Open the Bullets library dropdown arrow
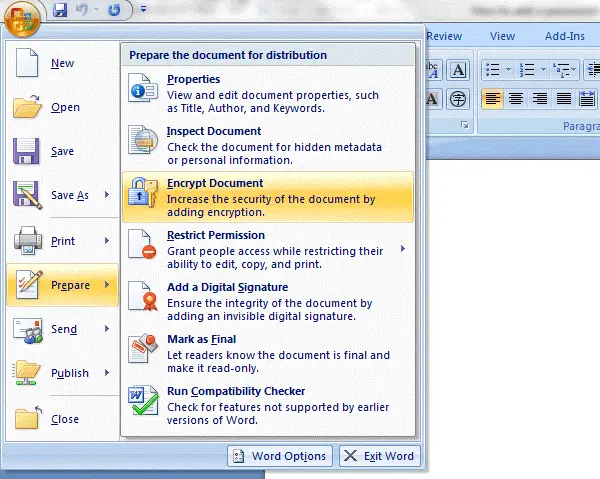Viewport: 600px width, 479px height. click(508, 70)
